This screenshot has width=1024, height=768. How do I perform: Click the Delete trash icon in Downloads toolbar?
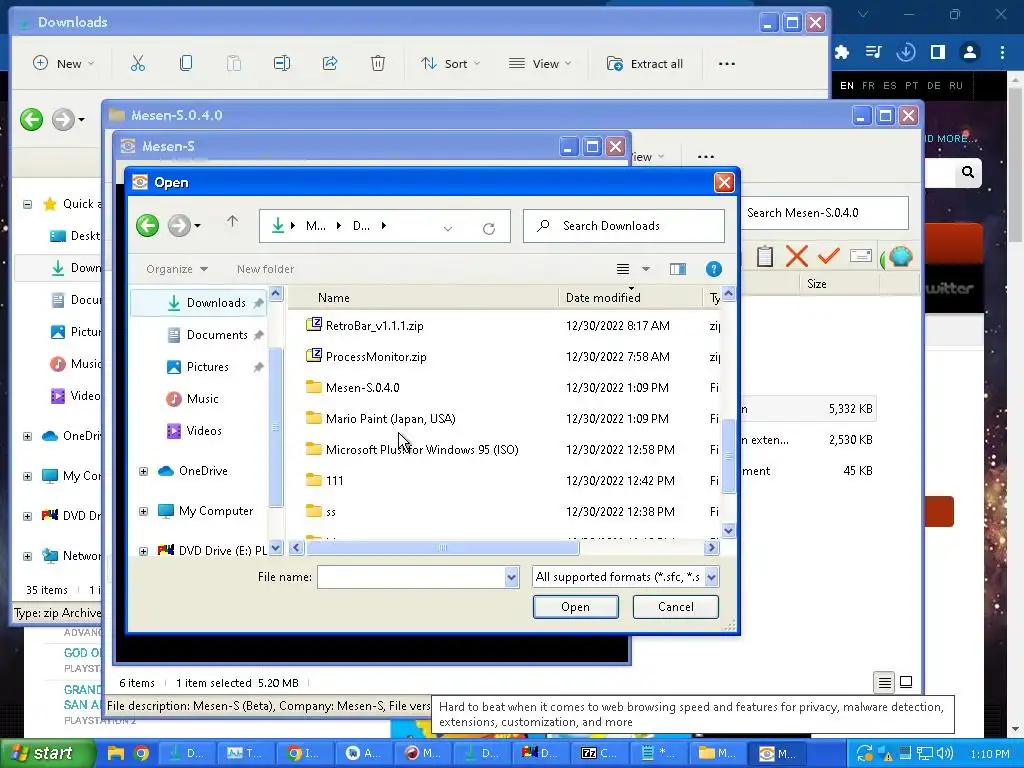(377, 63)
